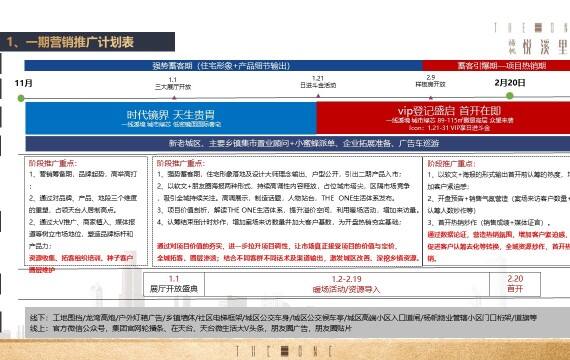Click the dark blue 新老城区 strategy bar
Image resolution: width=570 pixels, height=360 pixels.
pyautogui.click(x=298, y=143)
